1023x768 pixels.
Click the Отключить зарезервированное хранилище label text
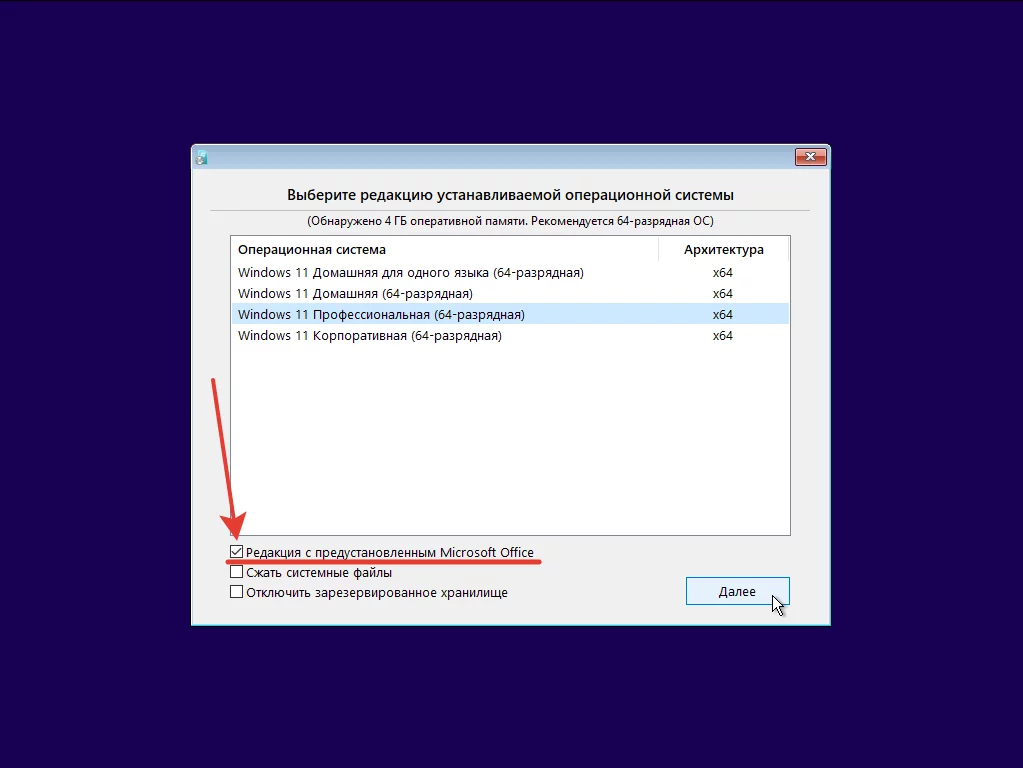[376, 593]
